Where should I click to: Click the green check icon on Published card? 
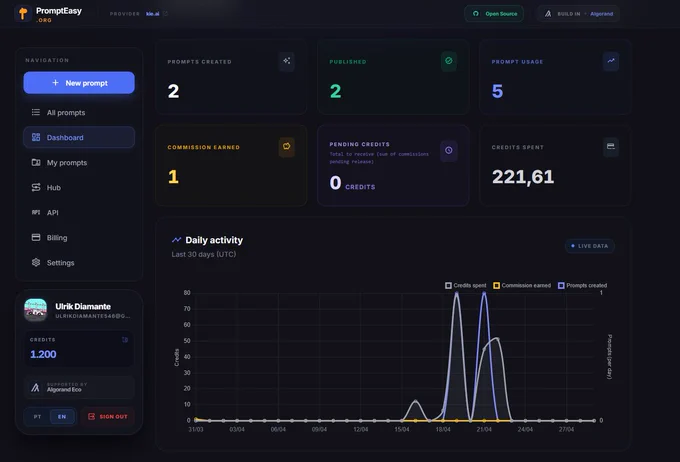tap(449, 61)
